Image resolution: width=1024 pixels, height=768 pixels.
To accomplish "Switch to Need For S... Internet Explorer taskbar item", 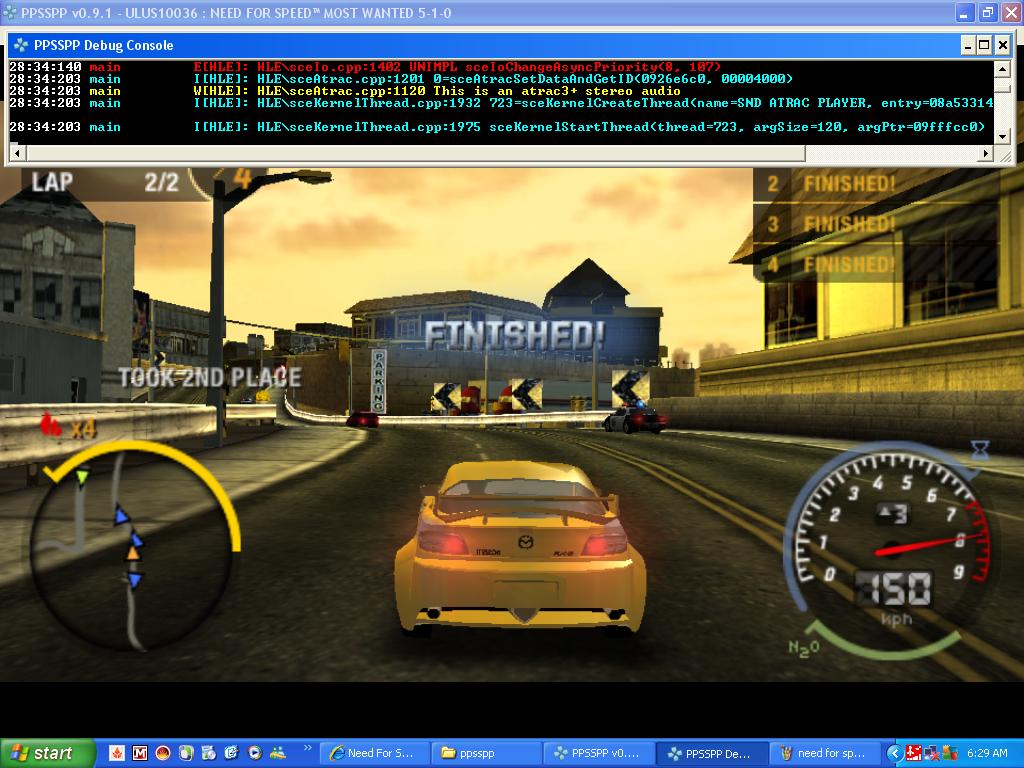I will click(x=374, y=753).
